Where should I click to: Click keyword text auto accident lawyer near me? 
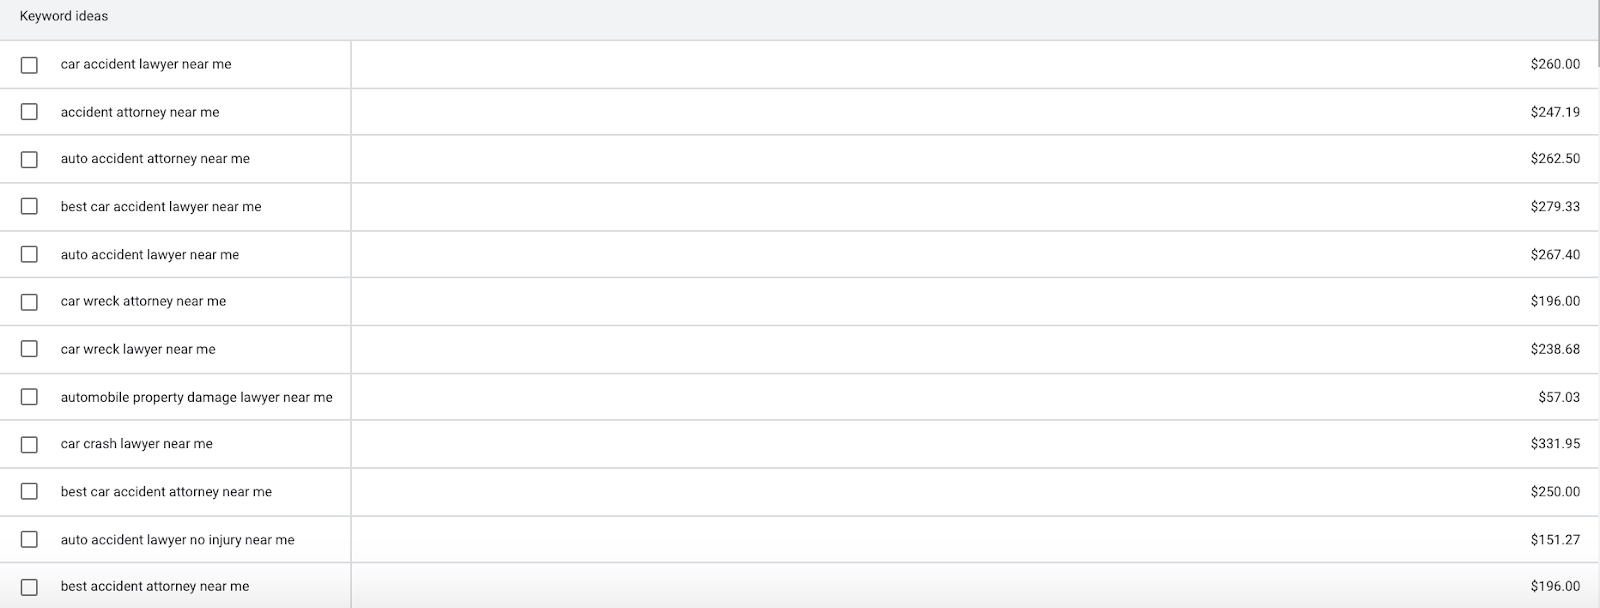pyautogui.click(x=150, y=255)
